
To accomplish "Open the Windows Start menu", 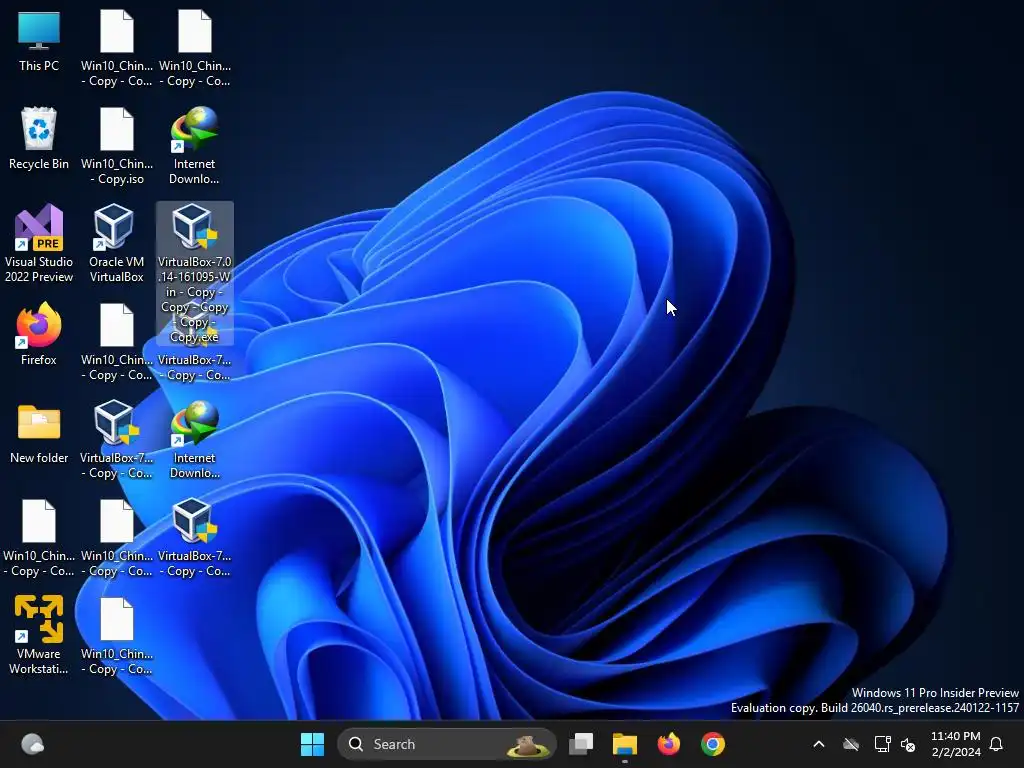I will point(312,744).
